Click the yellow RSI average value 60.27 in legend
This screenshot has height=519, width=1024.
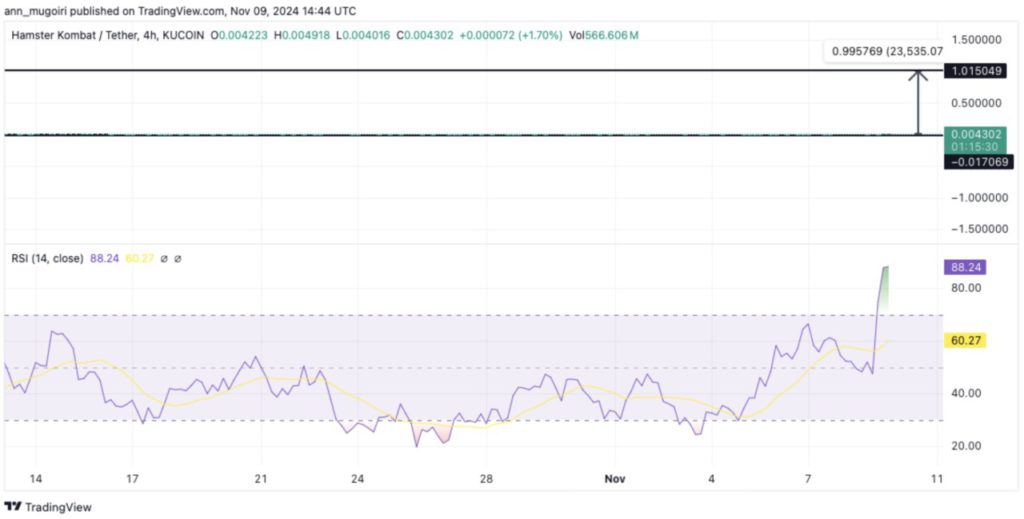coord(139,259)
